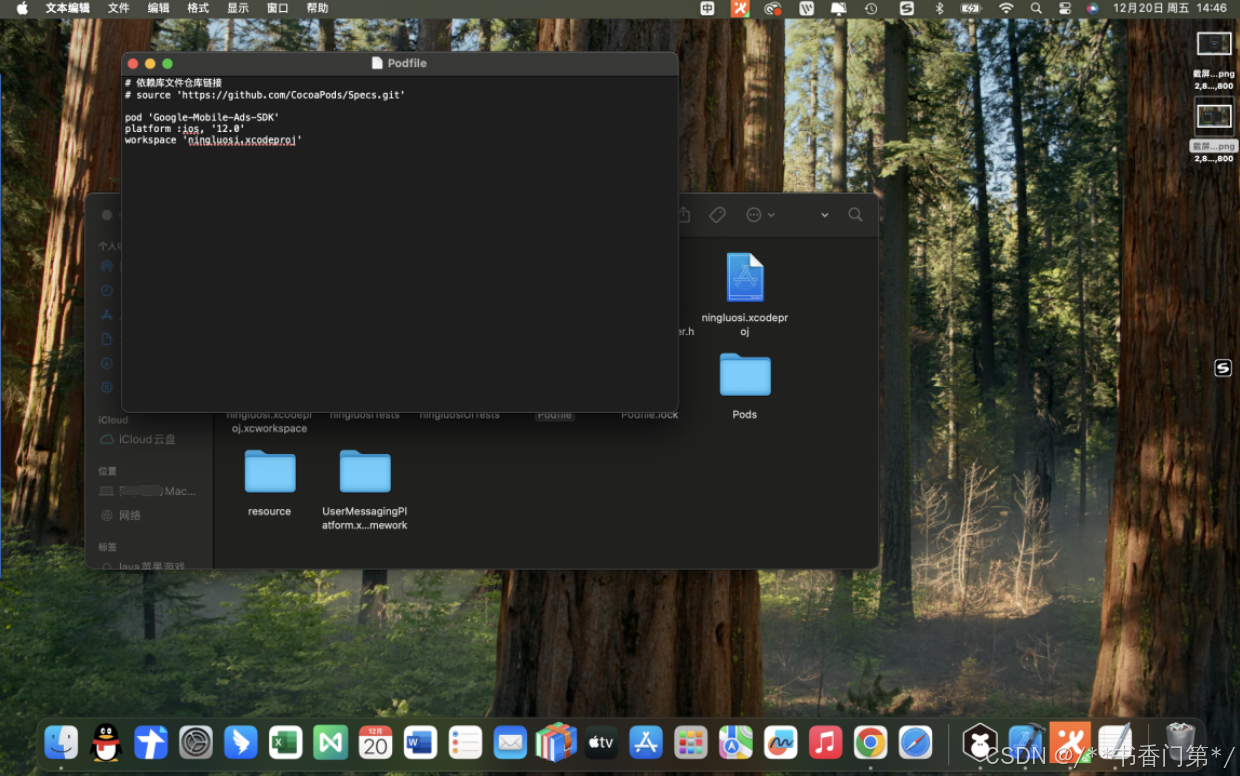Open Mail app in Dock
The height and width of the screenshot is (776, 1240).
[x=510, y=742]
